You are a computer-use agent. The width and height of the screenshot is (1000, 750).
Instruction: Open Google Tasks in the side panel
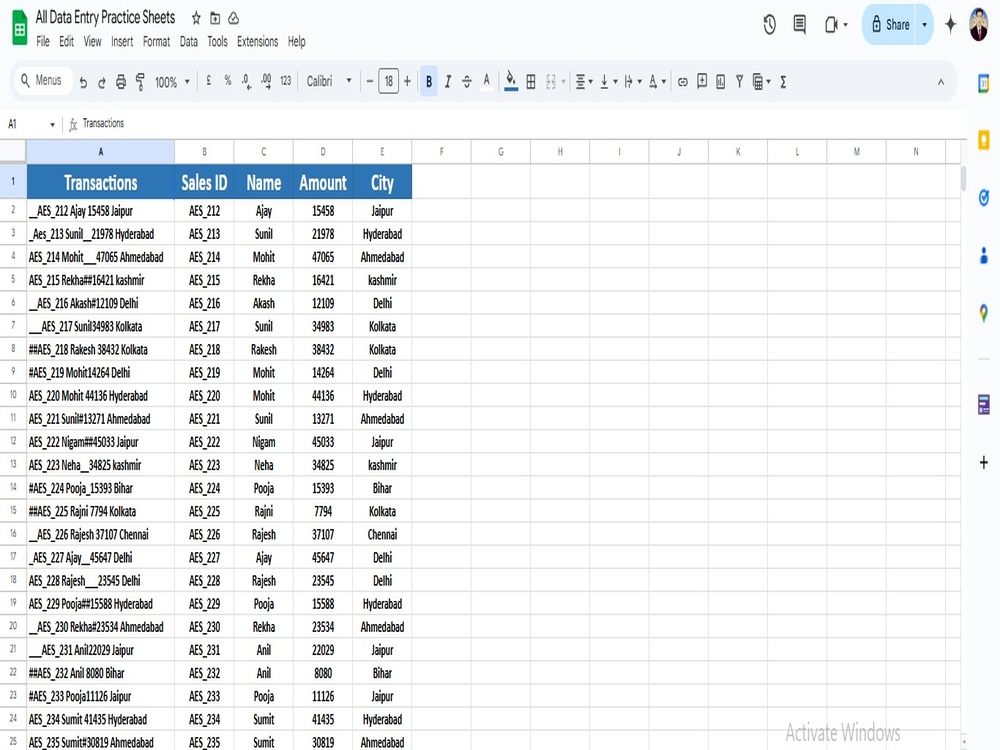pyautogui.click(x=983, y=198)
